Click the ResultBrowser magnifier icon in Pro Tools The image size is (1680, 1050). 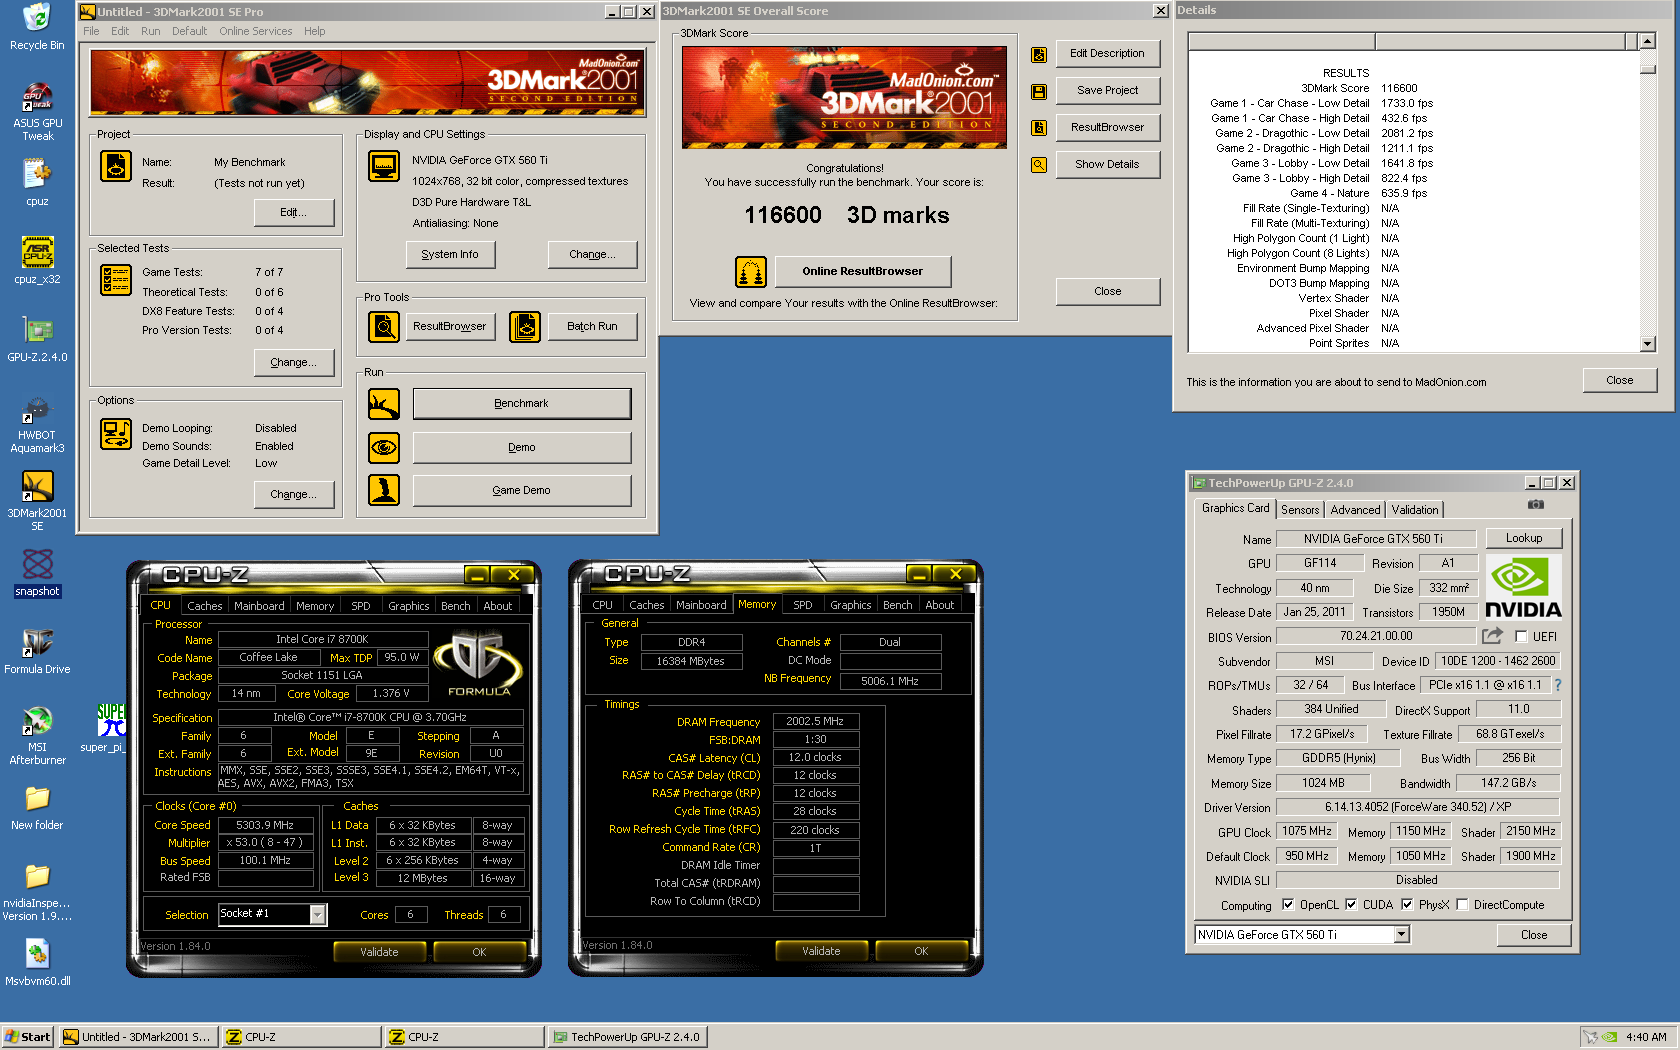[384, 326]
